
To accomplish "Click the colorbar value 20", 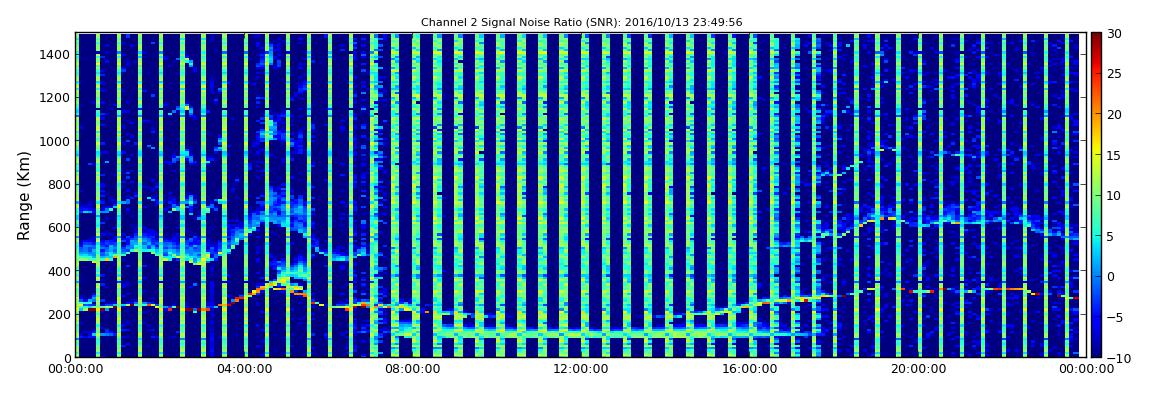I will 1115,114.
